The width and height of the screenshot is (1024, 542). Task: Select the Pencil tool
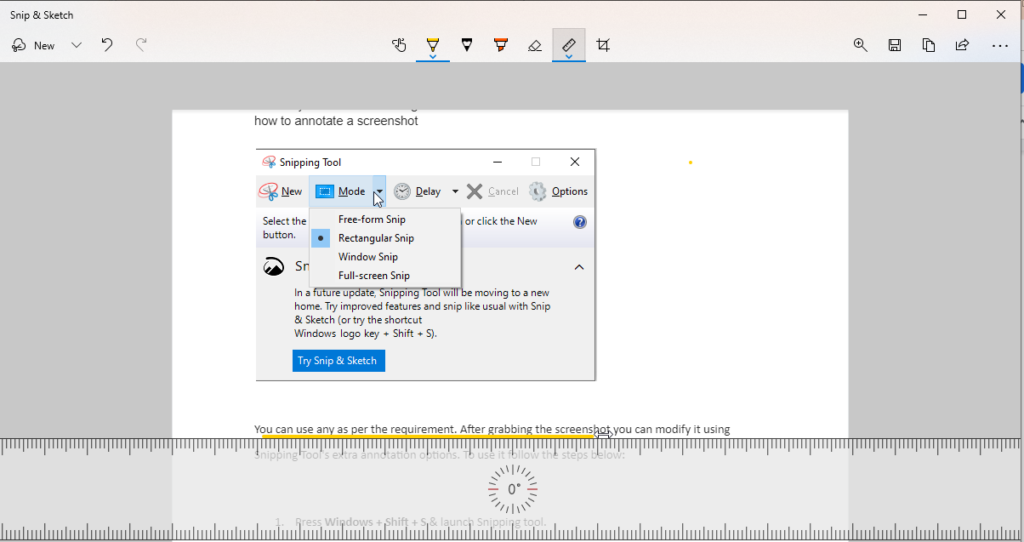point(467,45)
